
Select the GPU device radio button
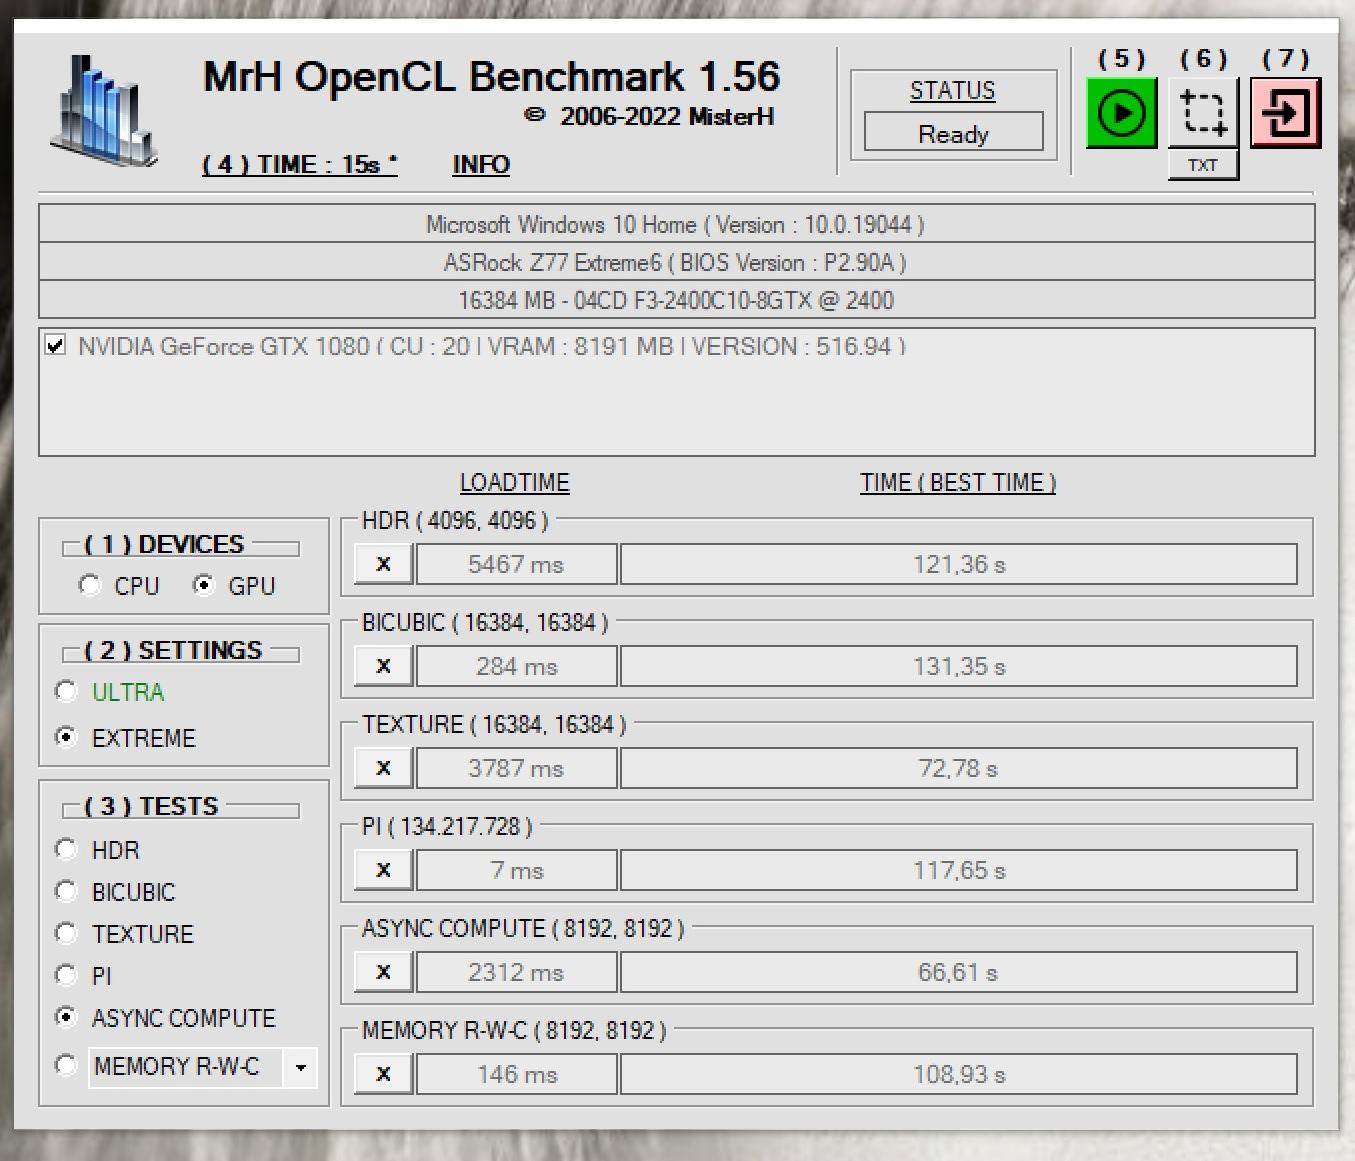[x=204, y=585]
